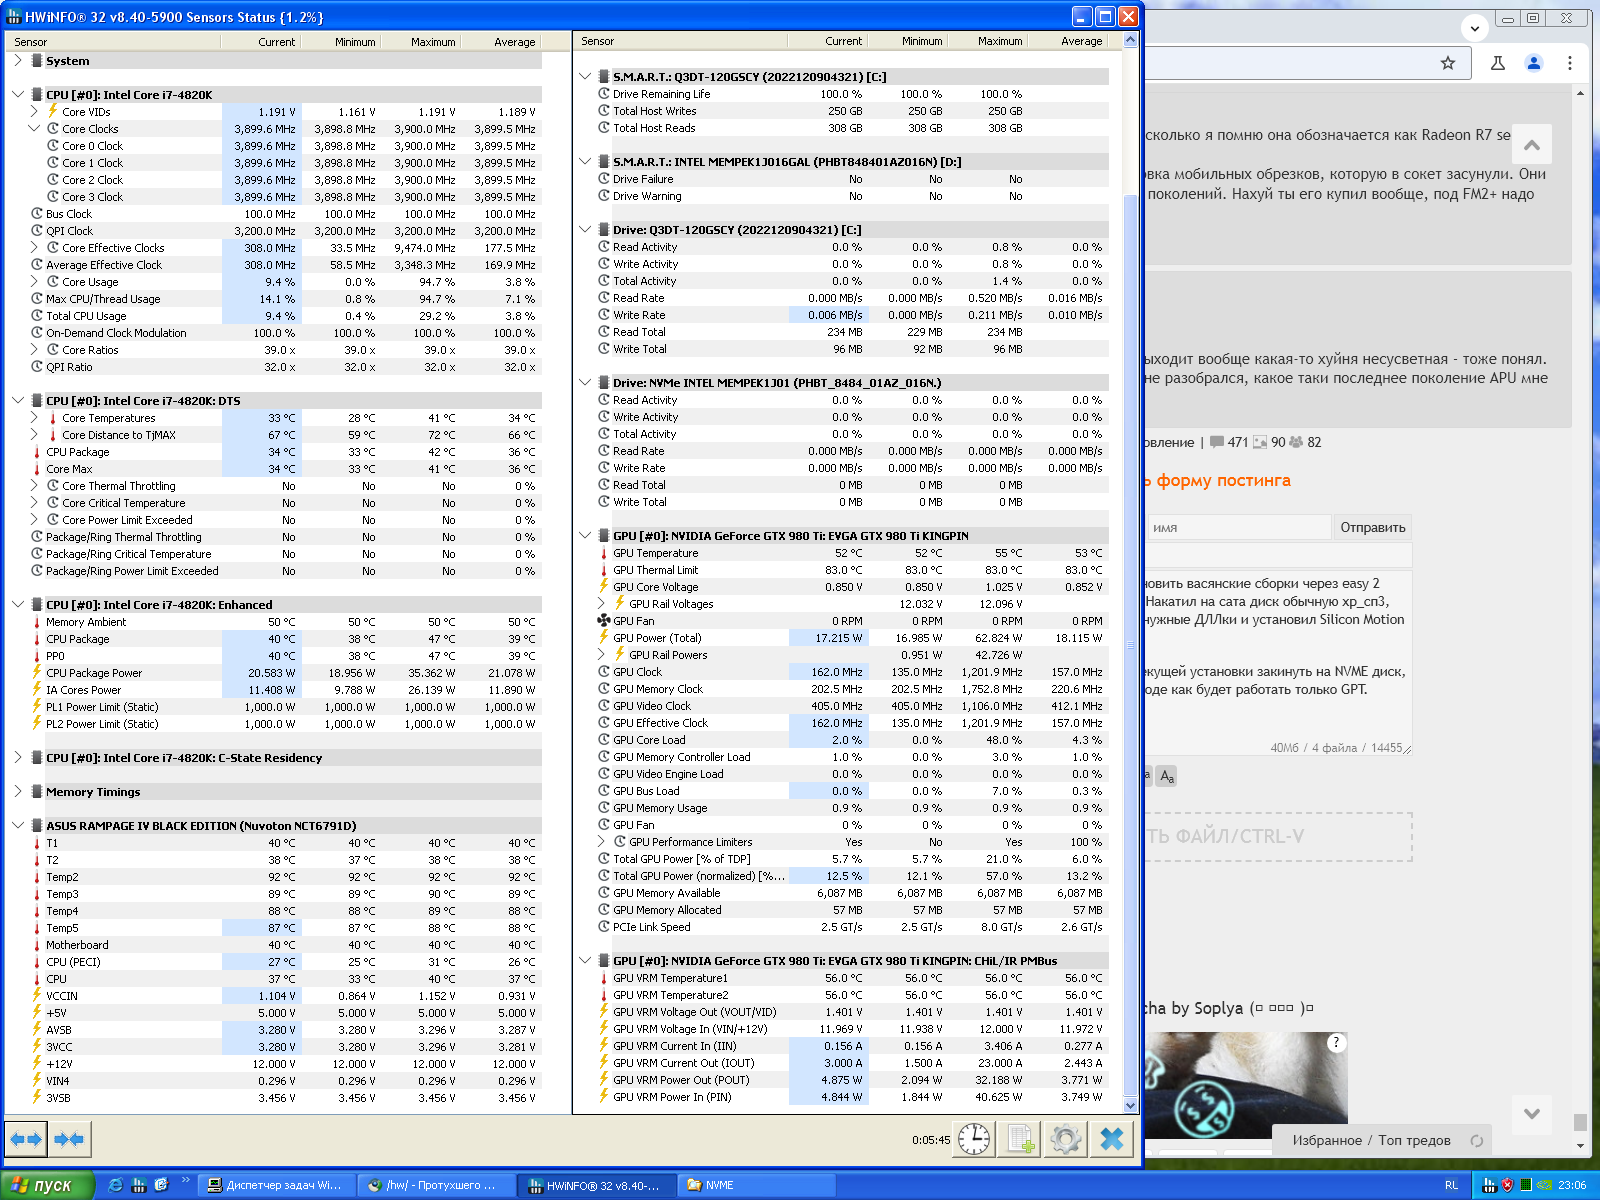Click the RL language indicator

click(x=1451, y=1185)
